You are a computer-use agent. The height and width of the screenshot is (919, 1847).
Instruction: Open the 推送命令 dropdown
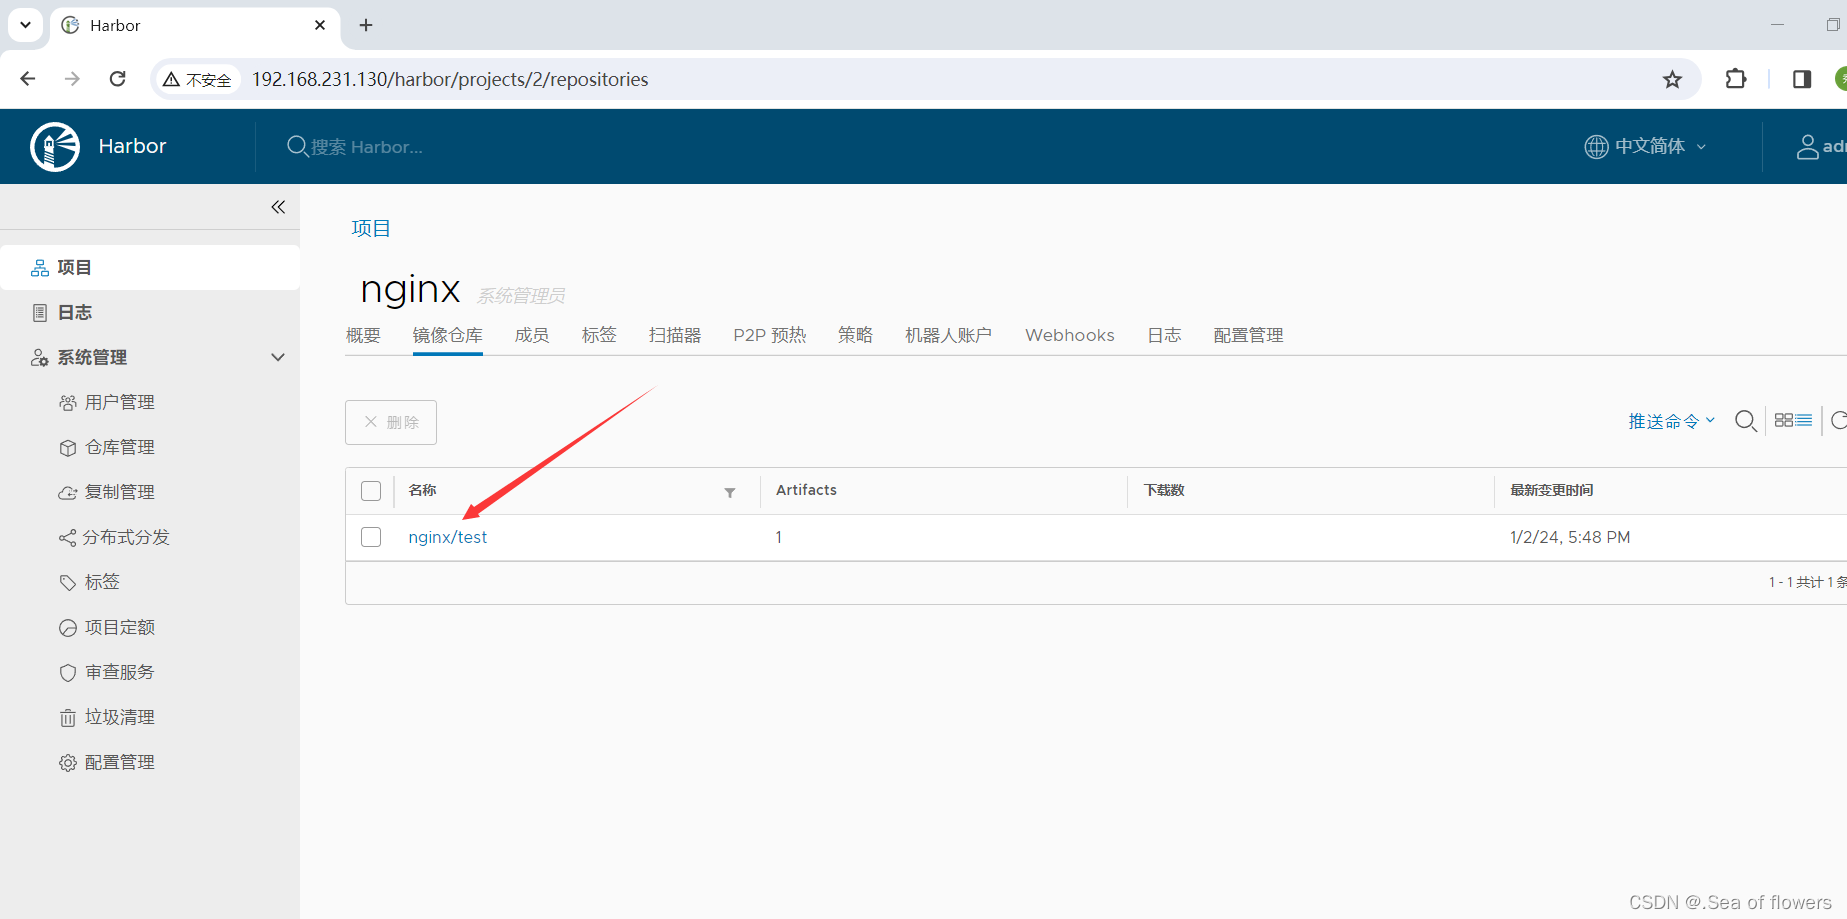1672,421
